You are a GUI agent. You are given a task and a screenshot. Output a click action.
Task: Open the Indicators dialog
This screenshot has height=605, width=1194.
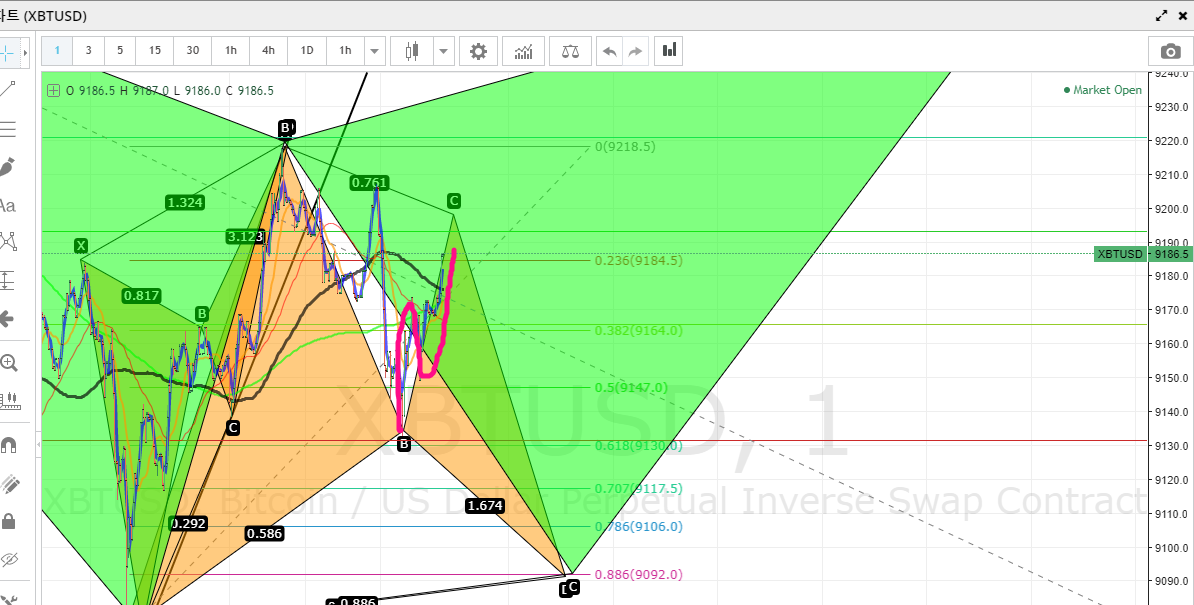click(523, 51)
